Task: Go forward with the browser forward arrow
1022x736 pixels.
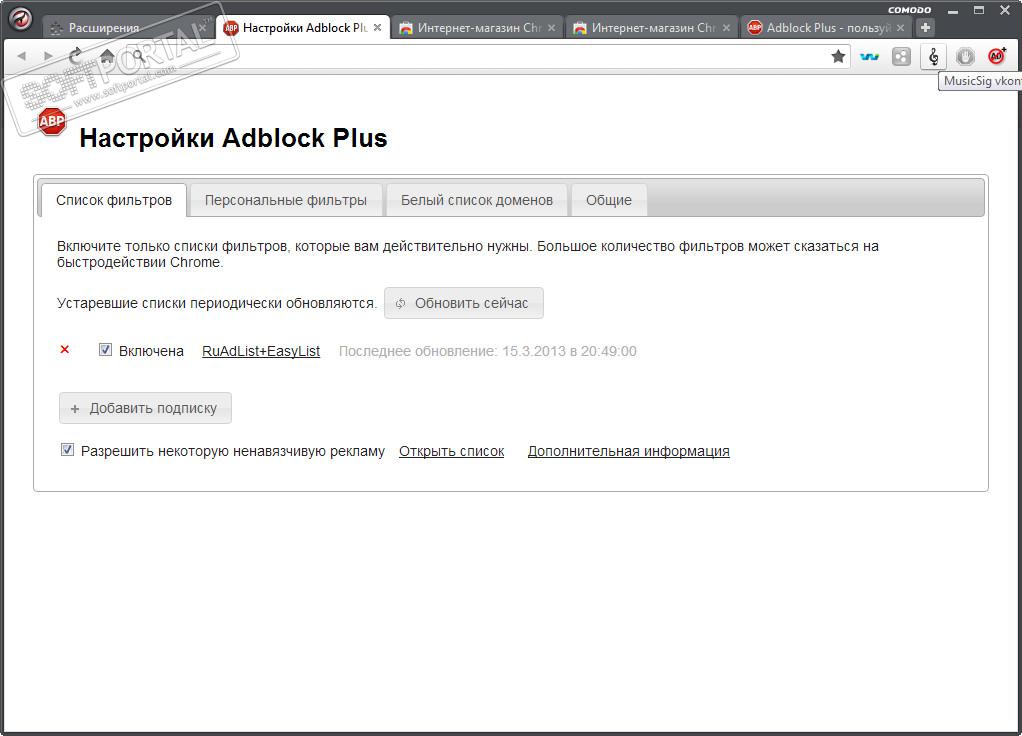Action: click(48, 56)
